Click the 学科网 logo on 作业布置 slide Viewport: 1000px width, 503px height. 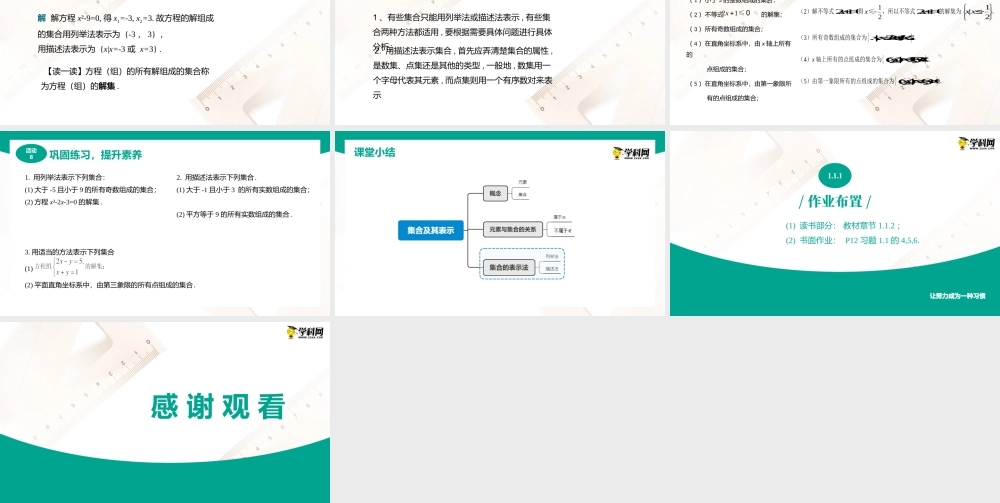tap(976, 143)
